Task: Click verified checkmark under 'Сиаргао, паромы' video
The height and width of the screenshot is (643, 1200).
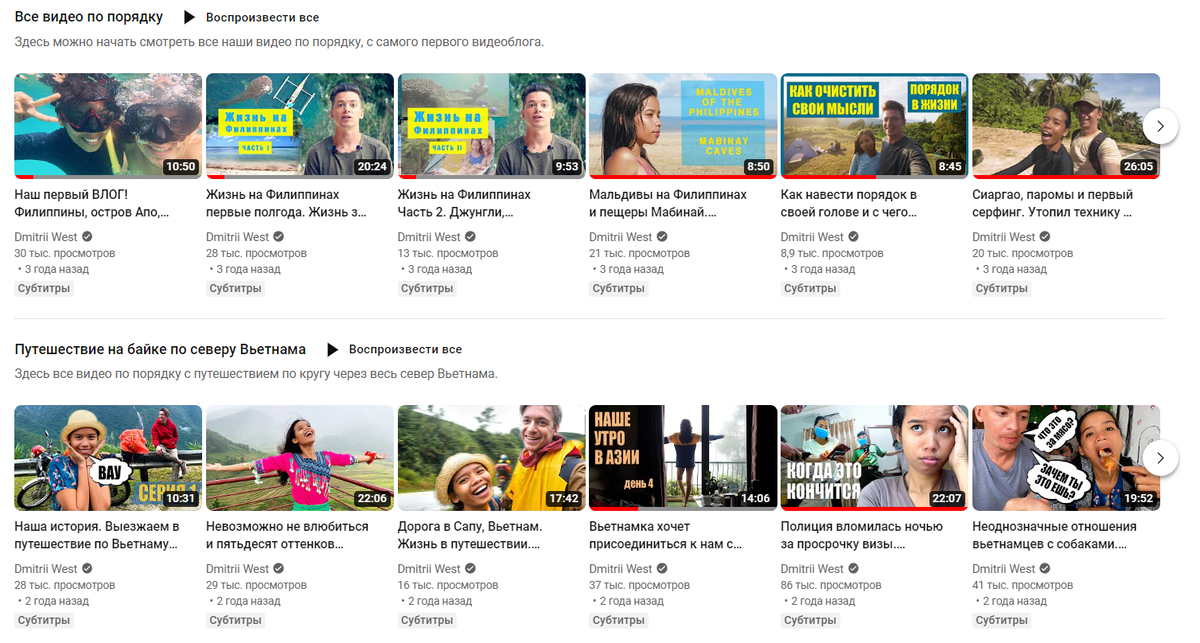Action: [1045, 237]
